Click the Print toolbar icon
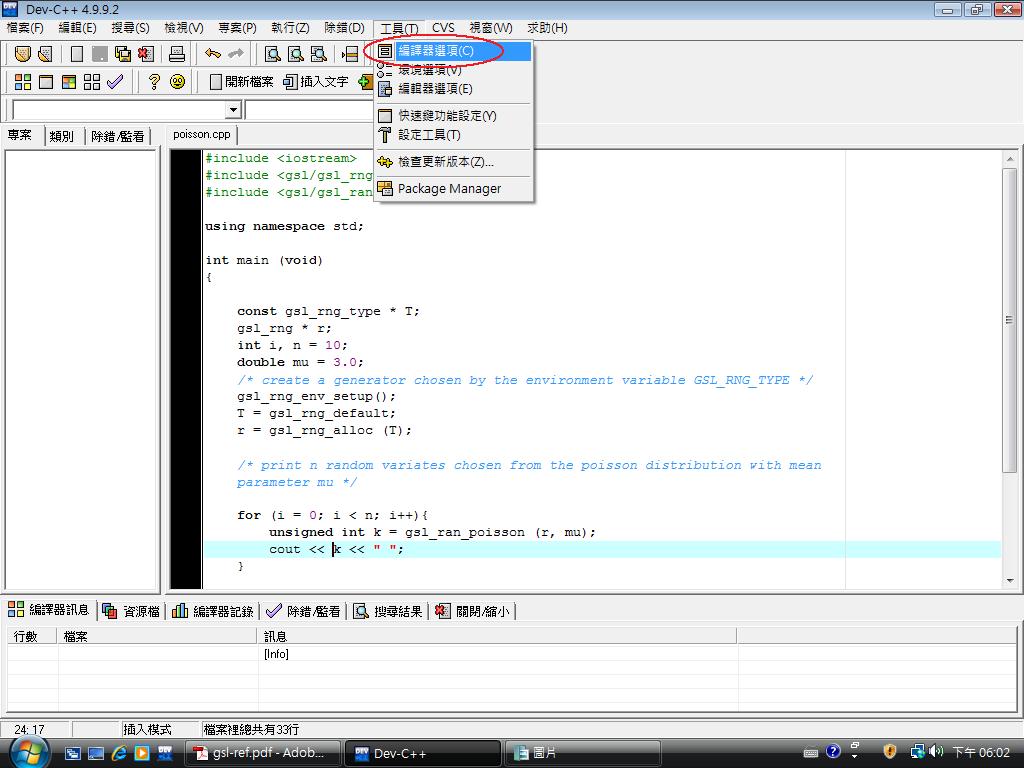The height and width of the screenshot is (768, 1024). pos(177,54)
